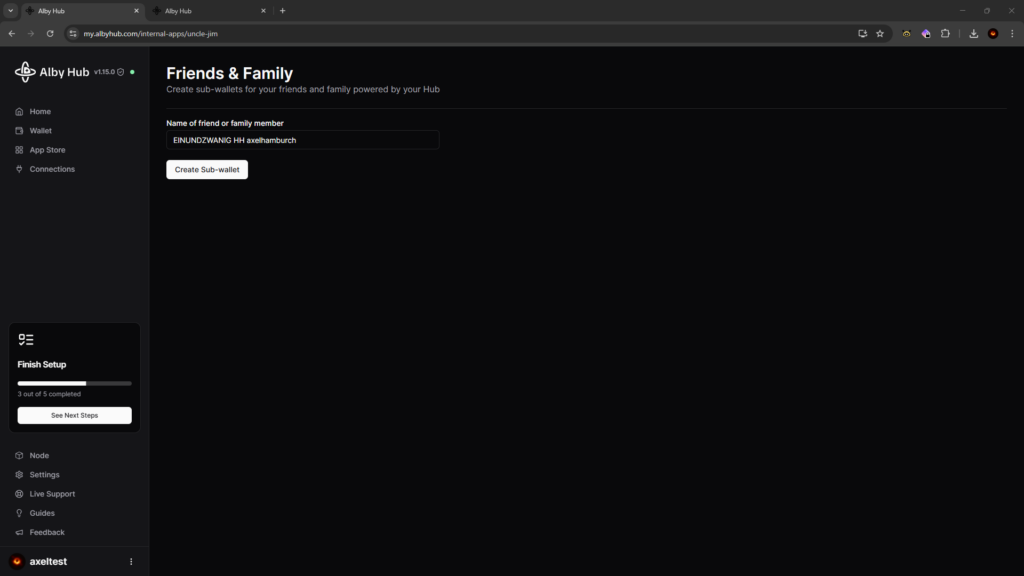Open Home from the sidebar

point(40,112)
